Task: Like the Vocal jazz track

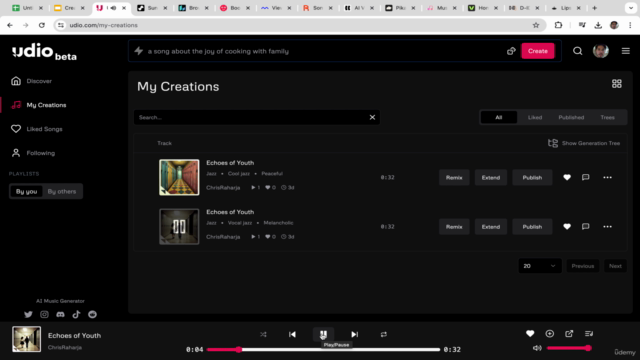Action: tap(567, 227)
